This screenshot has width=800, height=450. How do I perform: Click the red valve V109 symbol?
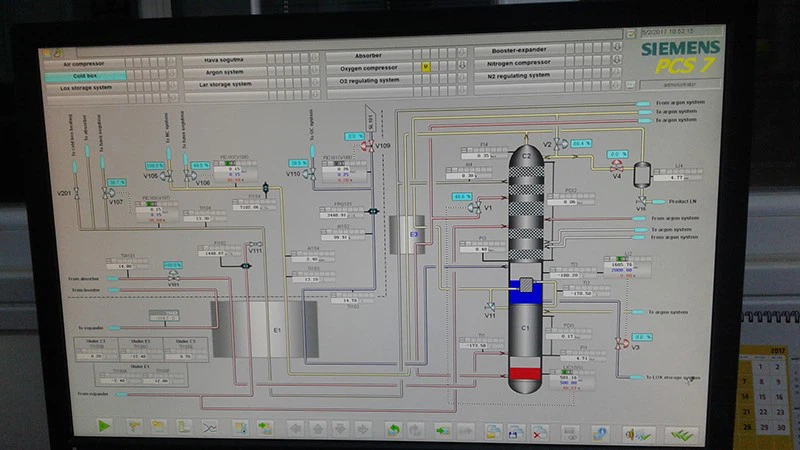point(367,146)
